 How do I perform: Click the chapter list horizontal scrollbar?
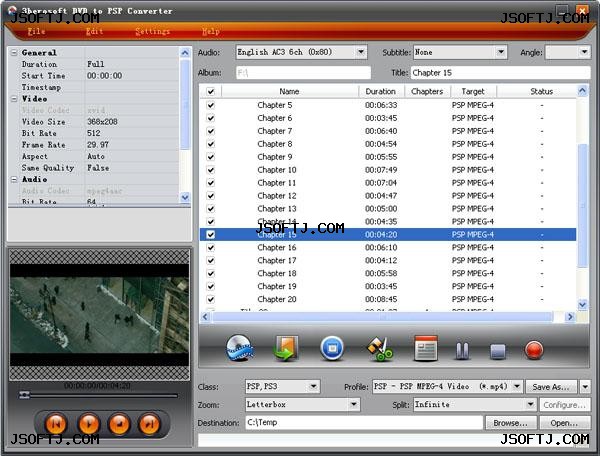point(383,317)
